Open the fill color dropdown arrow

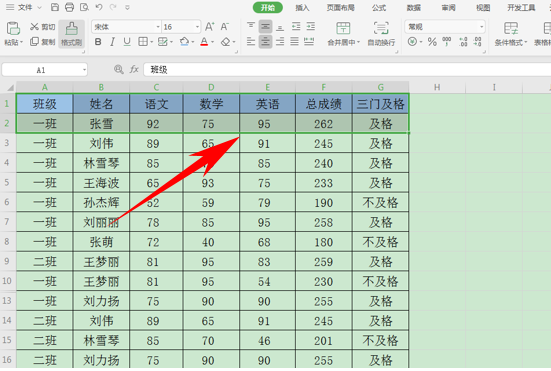193,43
